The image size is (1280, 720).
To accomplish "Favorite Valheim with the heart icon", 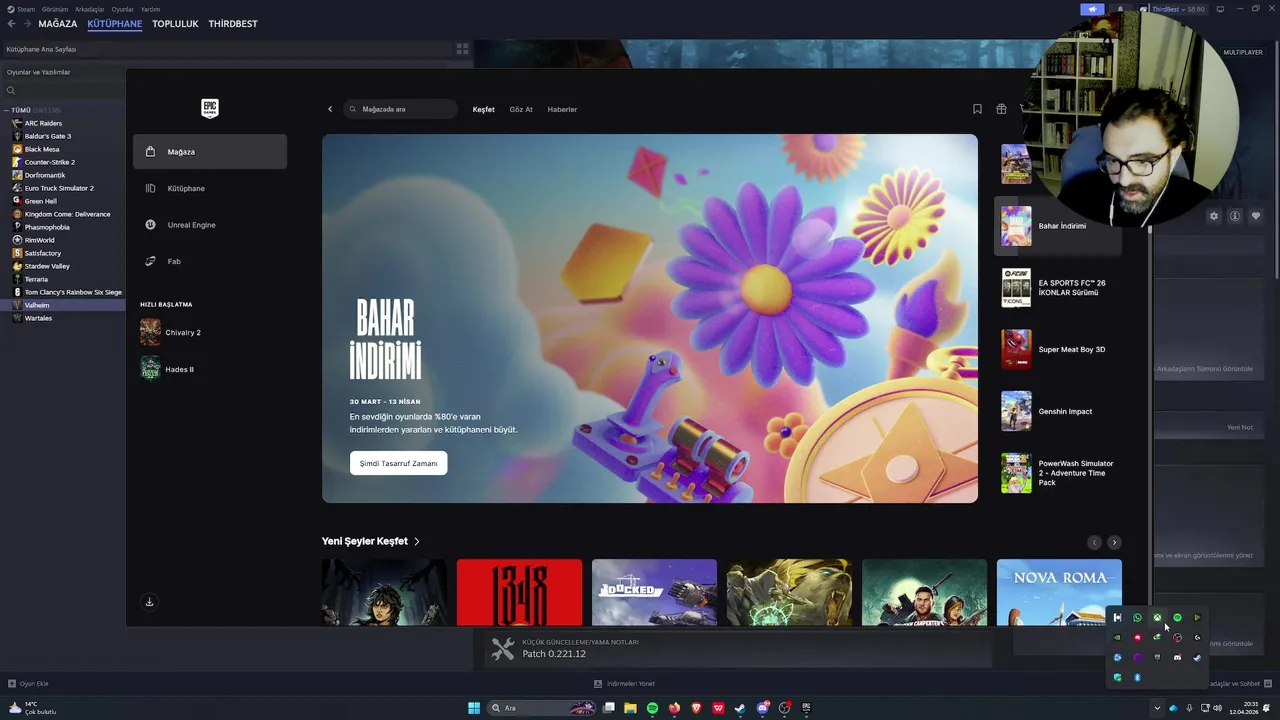I will [1256, 216].
